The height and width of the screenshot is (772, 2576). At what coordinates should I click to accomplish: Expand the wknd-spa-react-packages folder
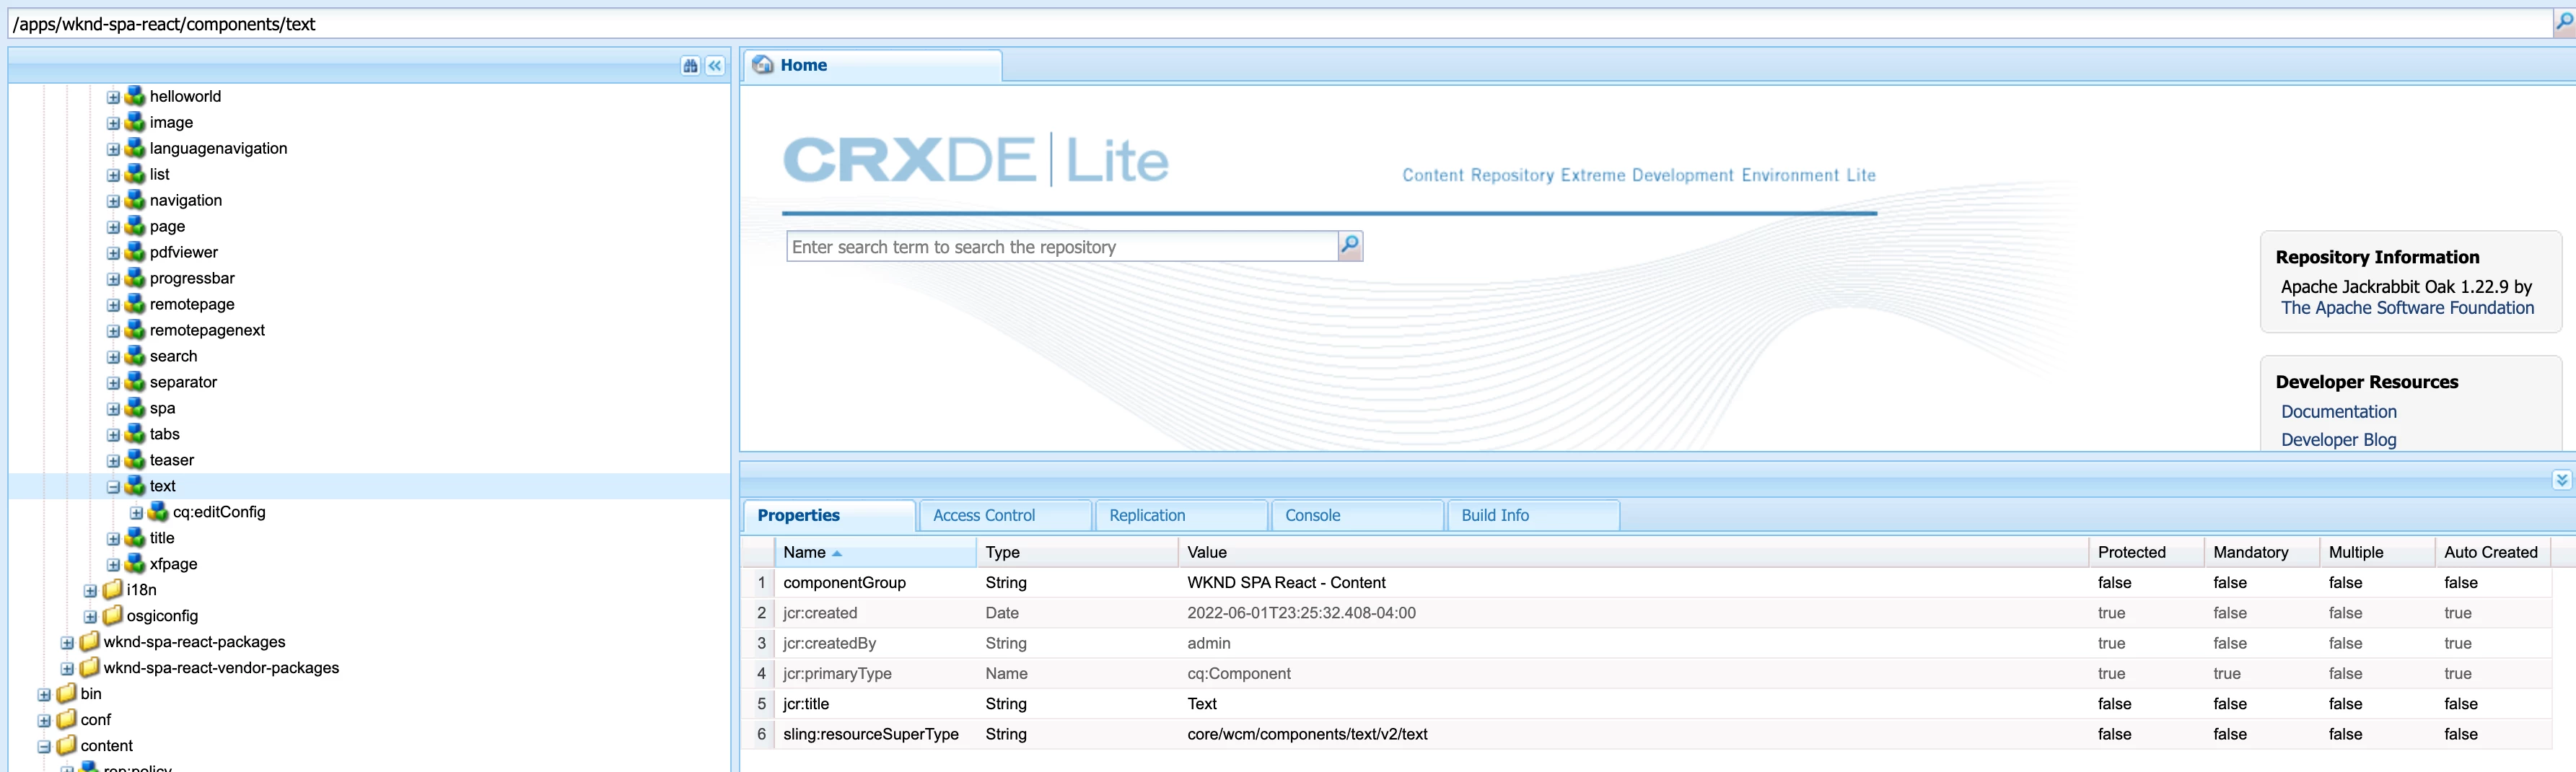coord(67,643)
